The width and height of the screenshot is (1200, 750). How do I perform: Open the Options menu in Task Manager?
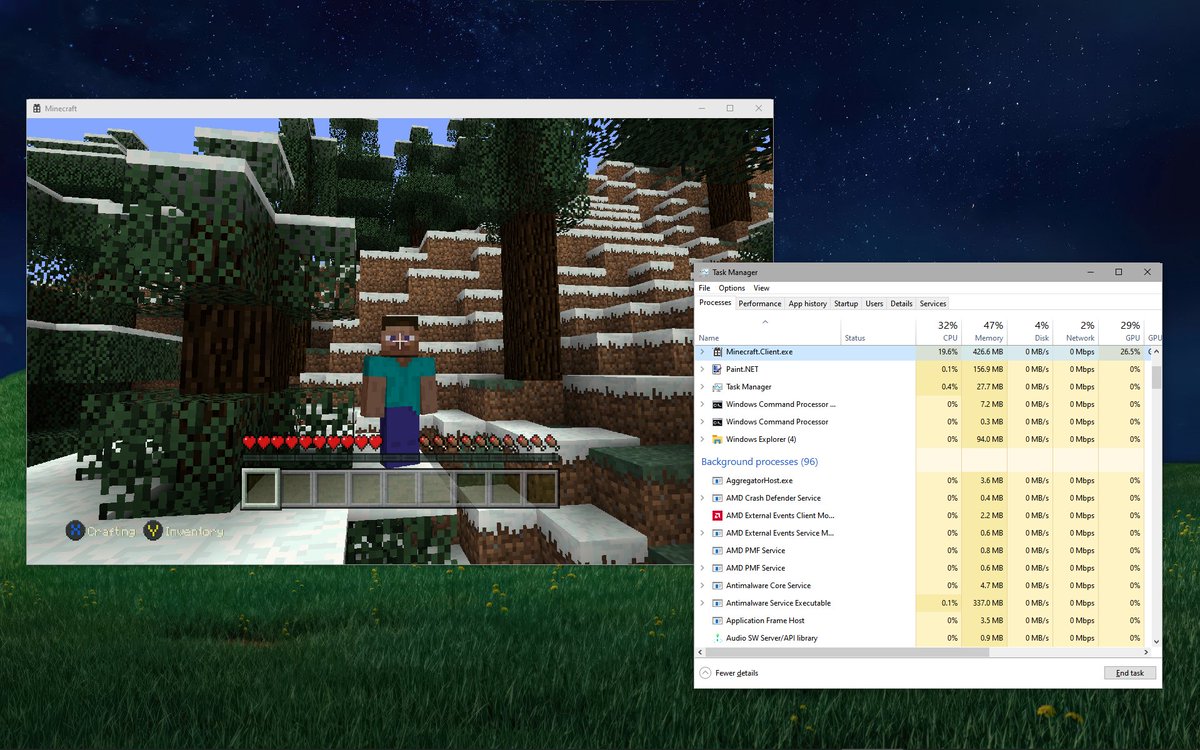coord(732,288)
